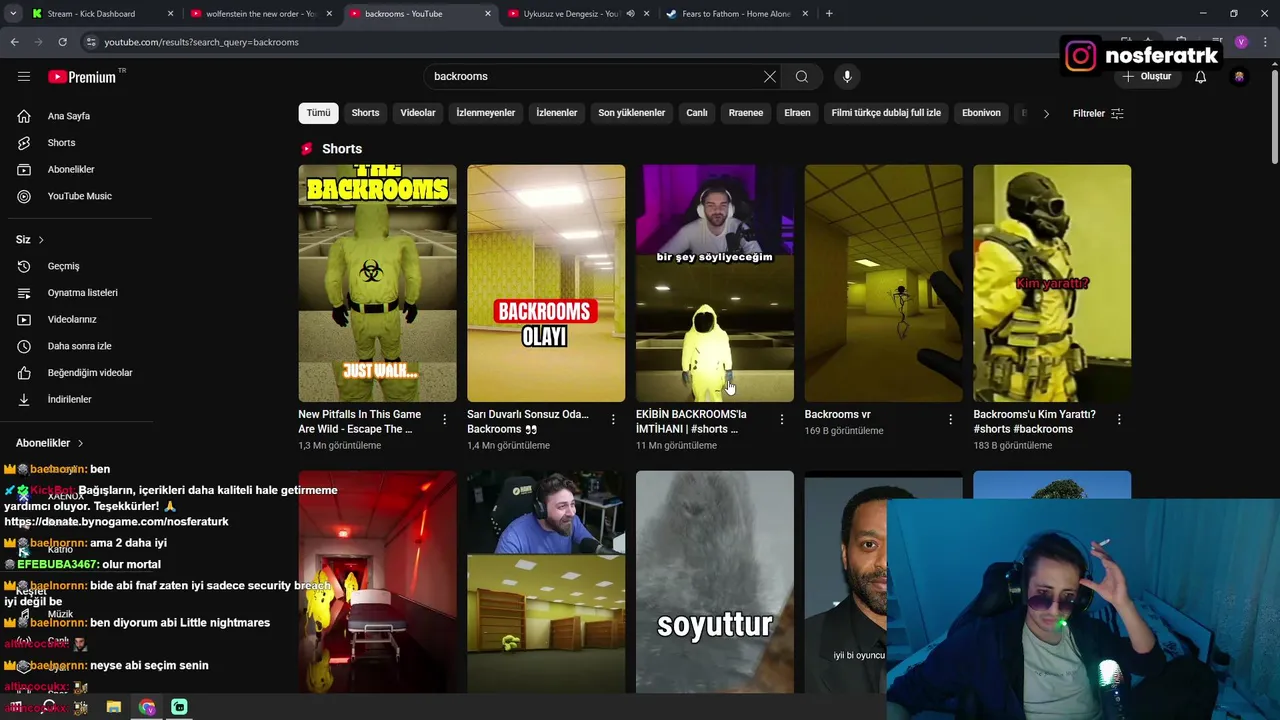
Task: Clear the search text with X icon
Action: [770, 77]
